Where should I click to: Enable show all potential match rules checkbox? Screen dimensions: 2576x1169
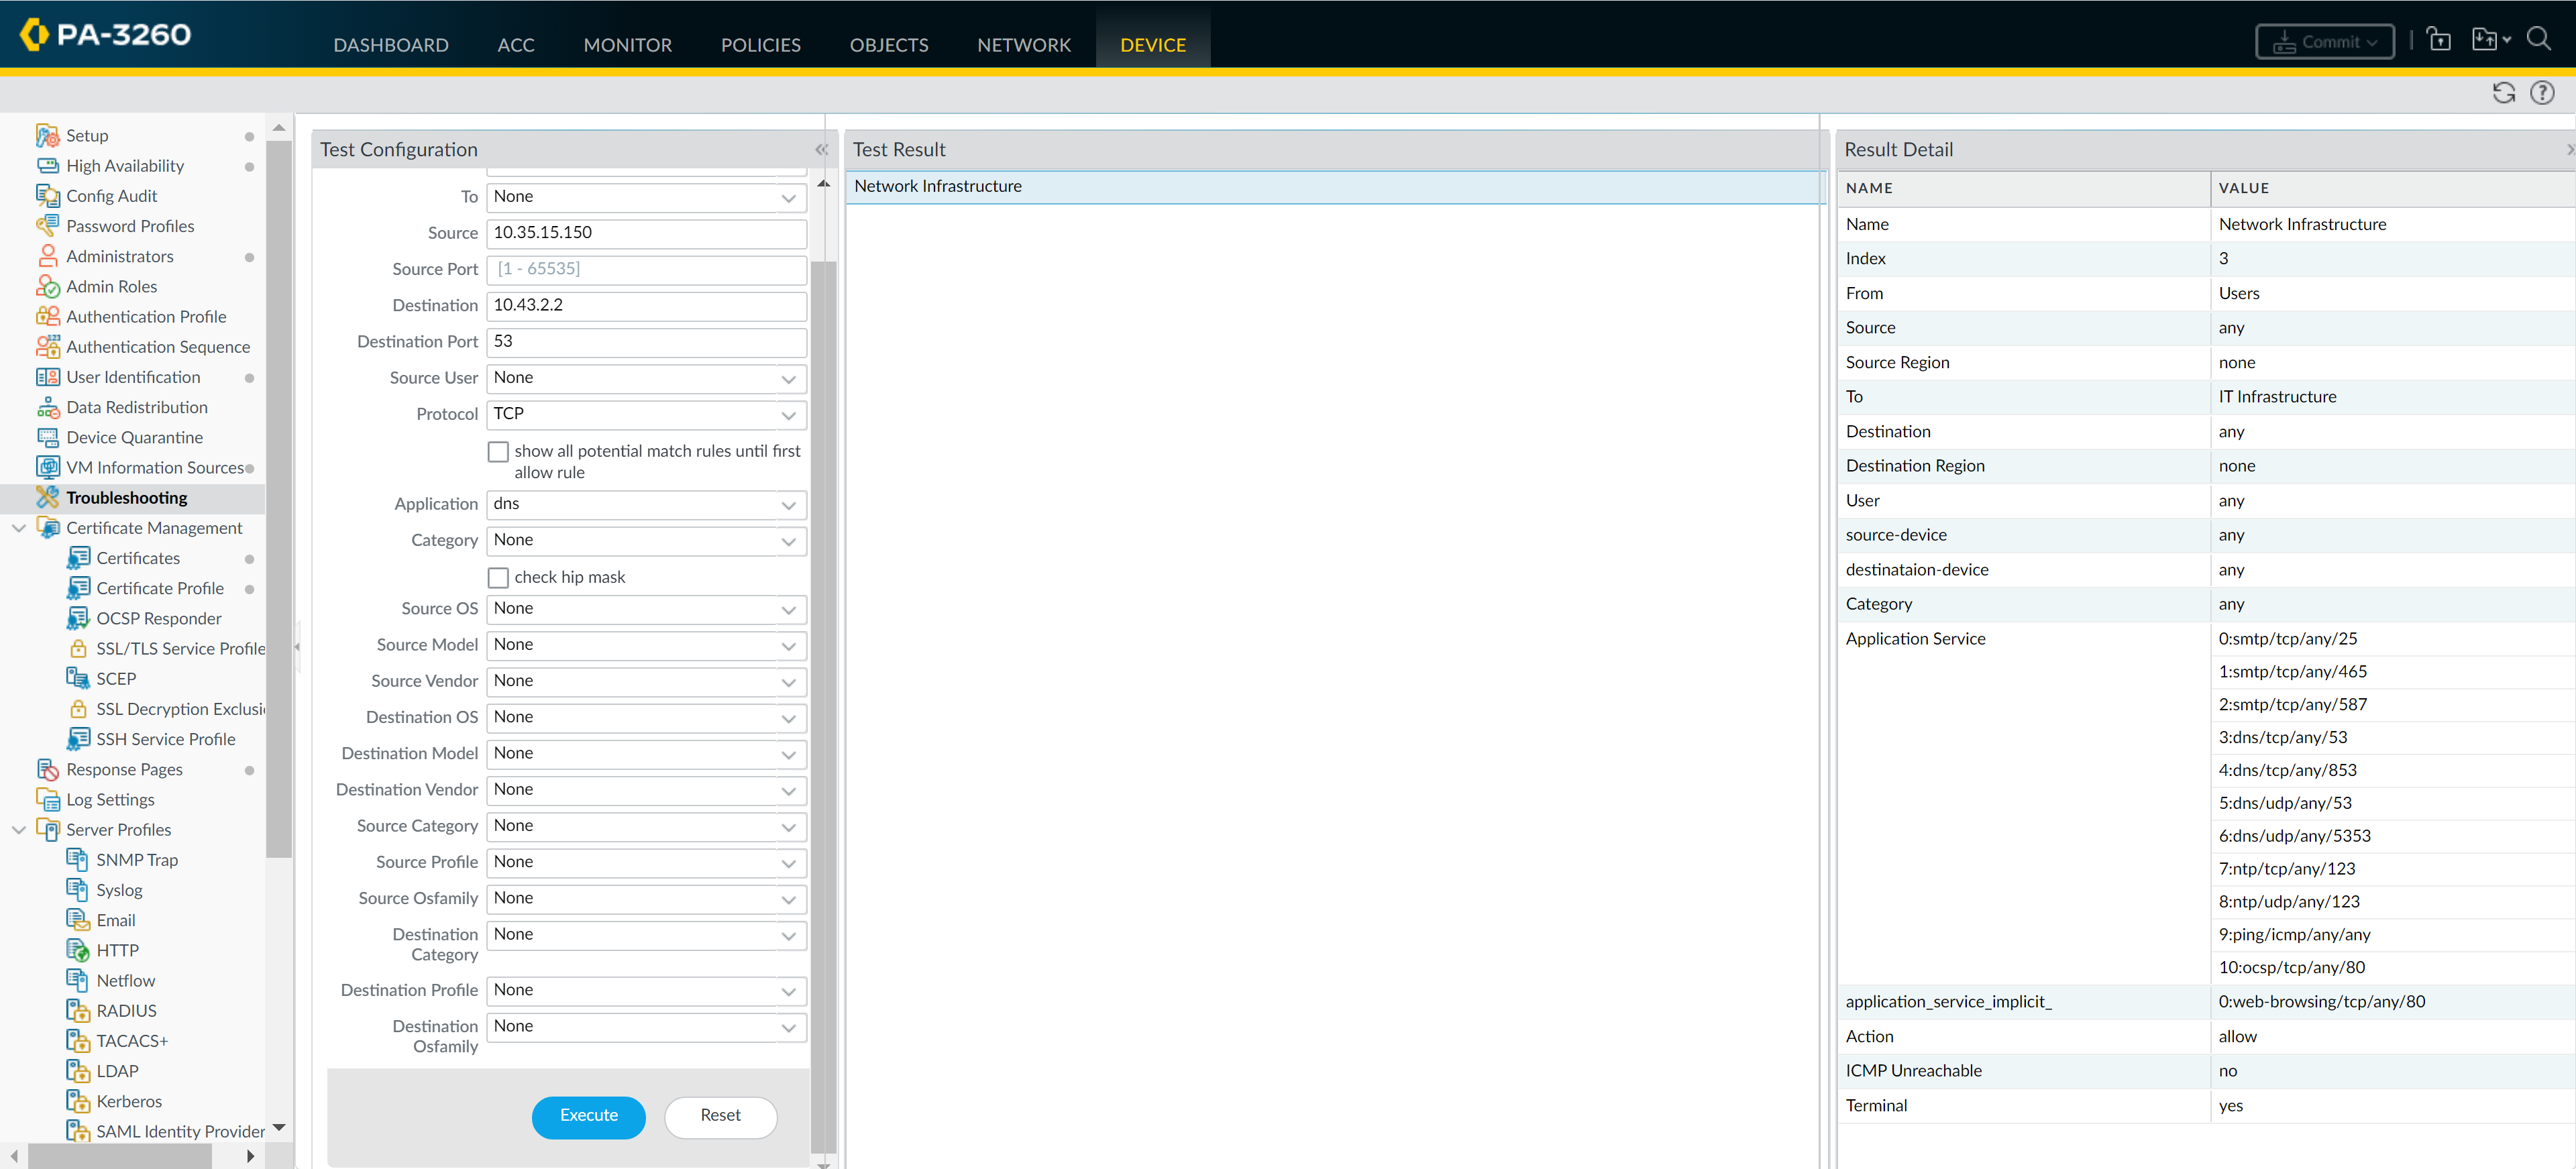click(x=498, y=452)
